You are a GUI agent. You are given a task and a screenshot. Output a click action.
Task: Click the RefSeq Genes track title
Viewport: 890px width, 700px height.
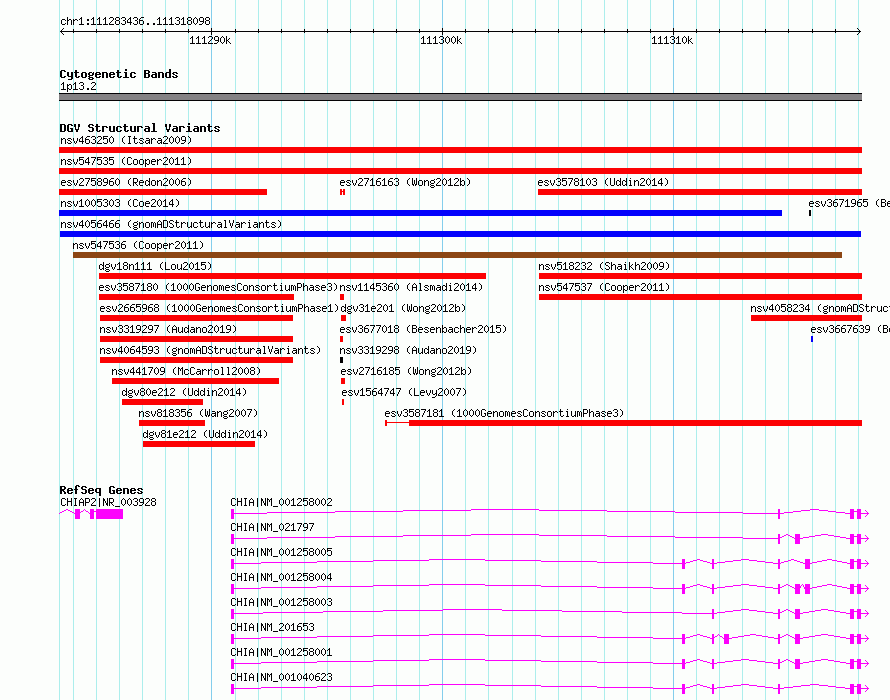101,491
